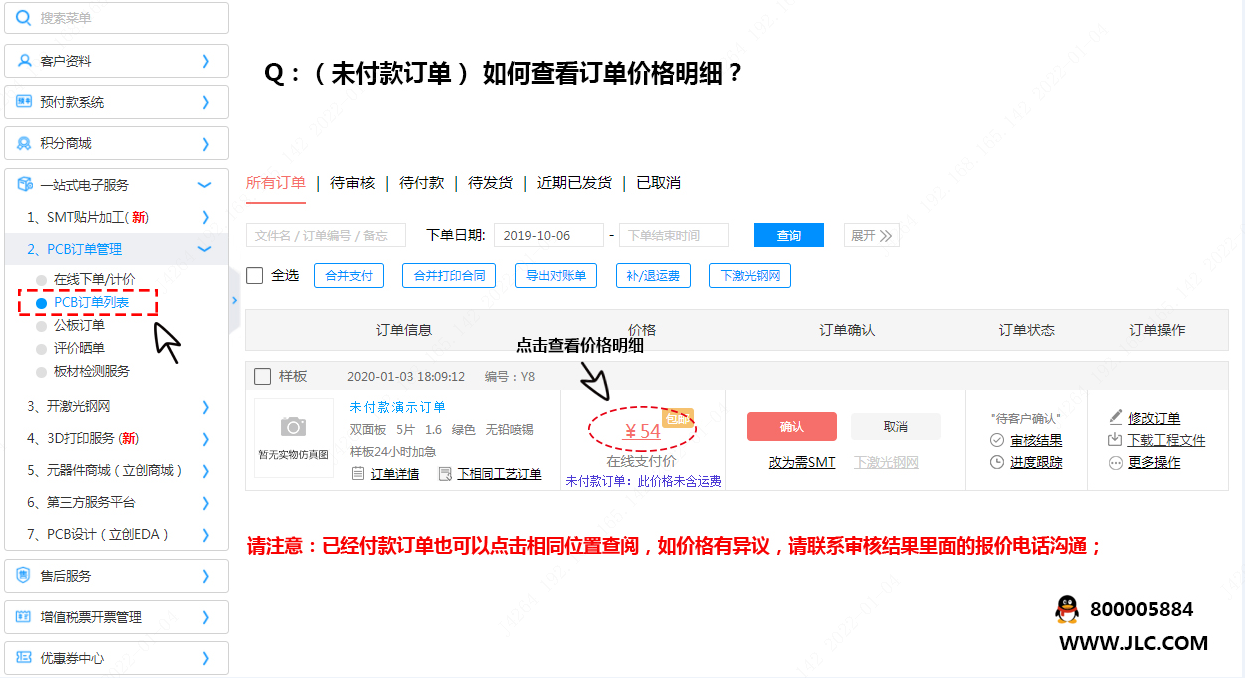The image size is (1245, 678).
Task: Click the pencil icon beside 修改订单
Action: [1116, 418]
